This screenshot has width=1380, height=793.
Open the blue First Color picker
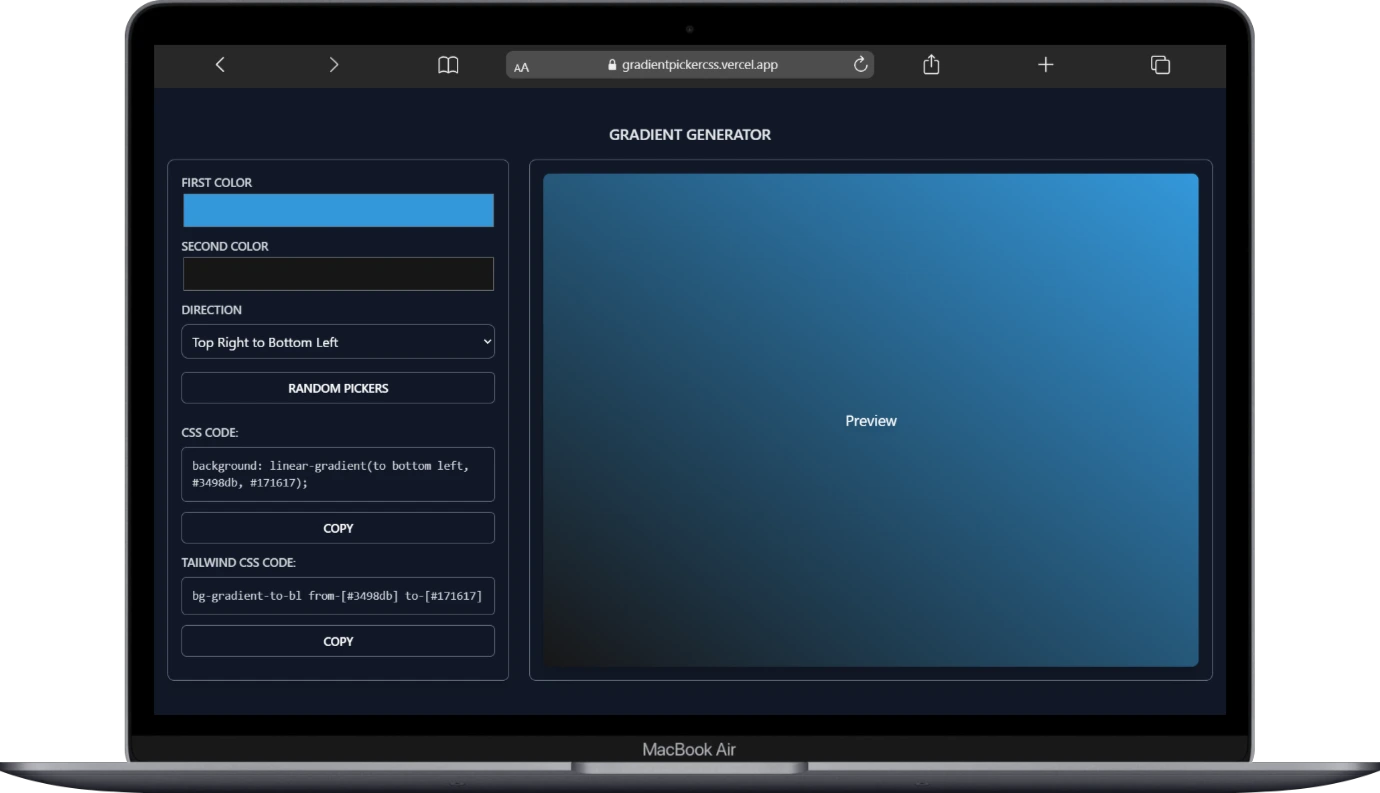tap(338, 210)
